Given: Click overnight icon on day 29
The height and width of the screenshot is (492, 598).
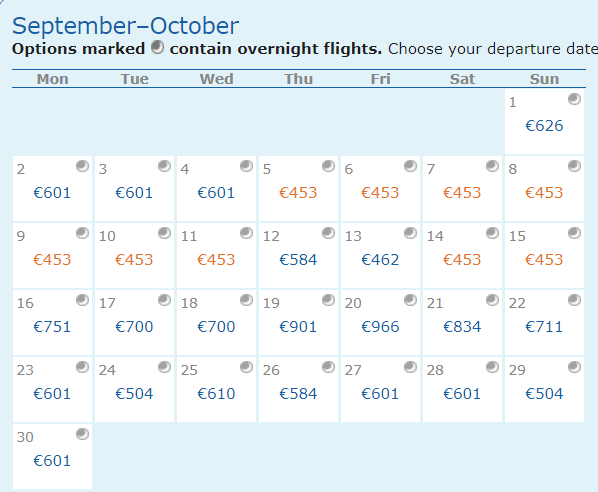Looking at the screenshot, I should click(x=574, y=367).
